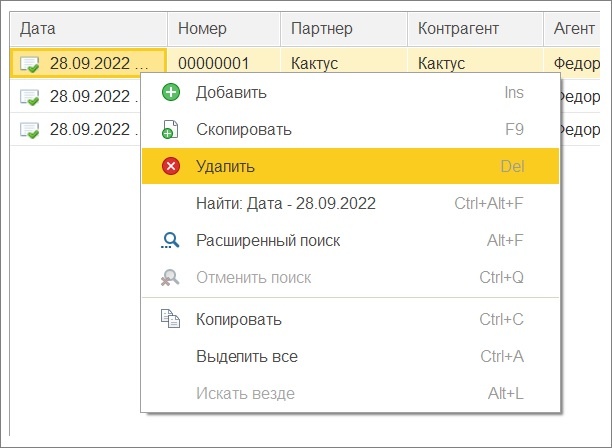Click the Партнер column header
Screen dimensions: 612x448
[x=344, y=29]
